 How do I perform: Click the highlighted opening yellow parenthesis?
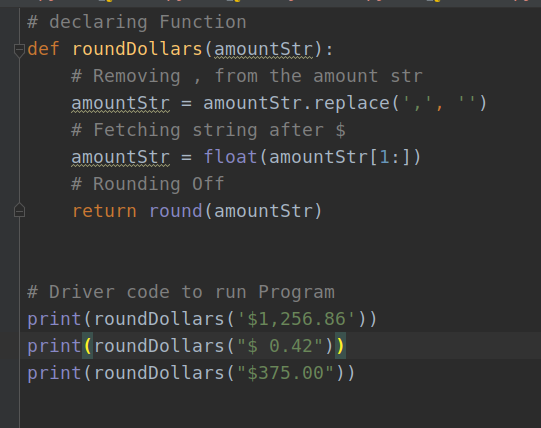[x=87, y=346]
